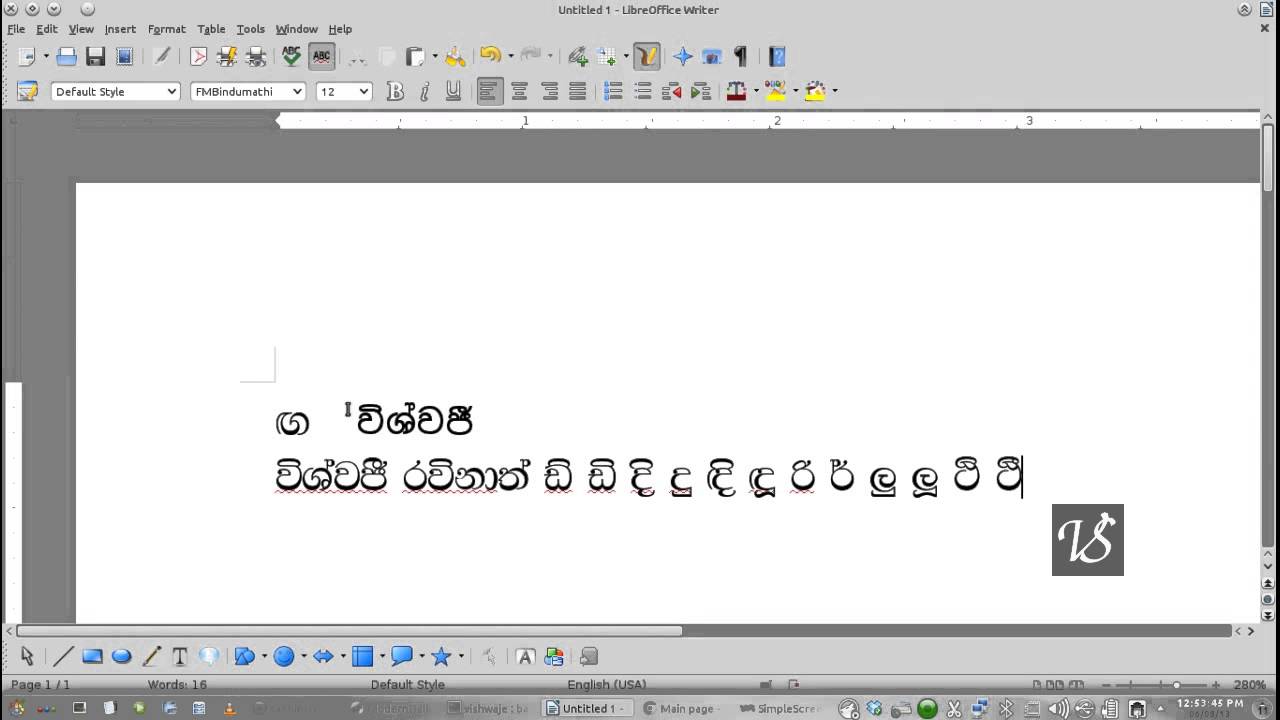1280x720 pixels.
Task: Expand the Stars shapes dropdown arrow
Action: (x=461, y=656)
